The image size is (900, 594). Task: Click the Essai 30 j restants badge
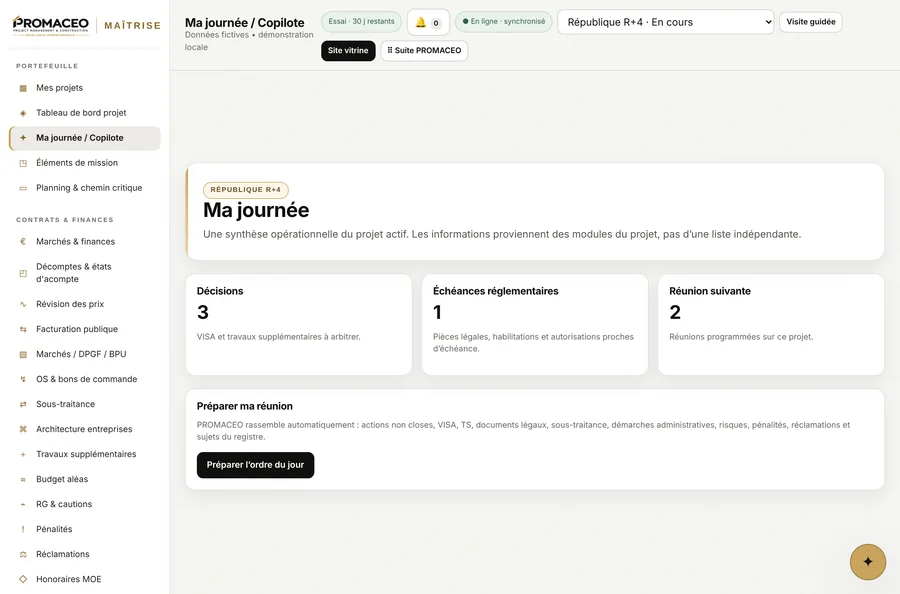click(361, 22)
